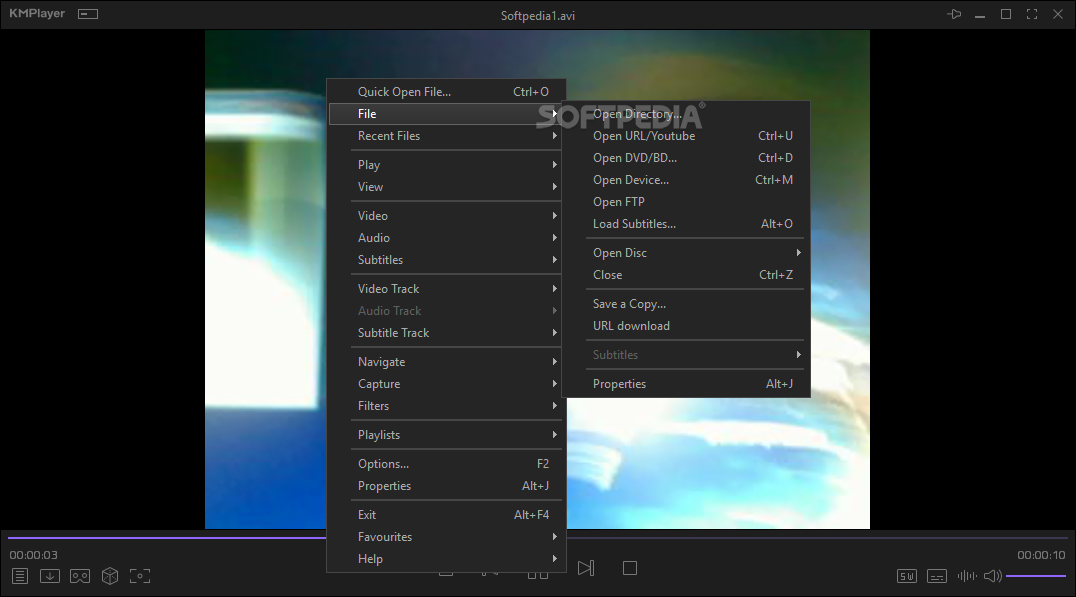
Task: Click the elapsed time 00:00:03
Action: [34, 555]
